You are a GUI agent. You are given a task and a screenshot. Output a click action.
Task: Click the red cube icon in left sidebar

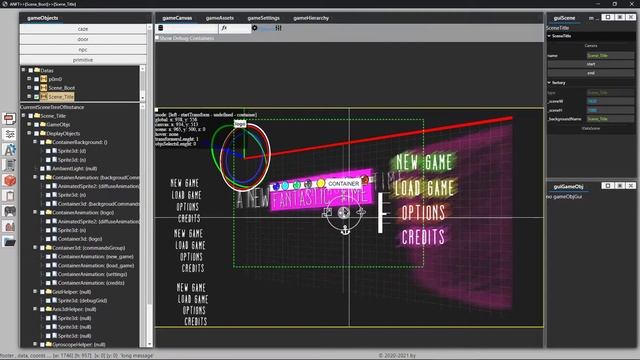[x=9, y=180]
